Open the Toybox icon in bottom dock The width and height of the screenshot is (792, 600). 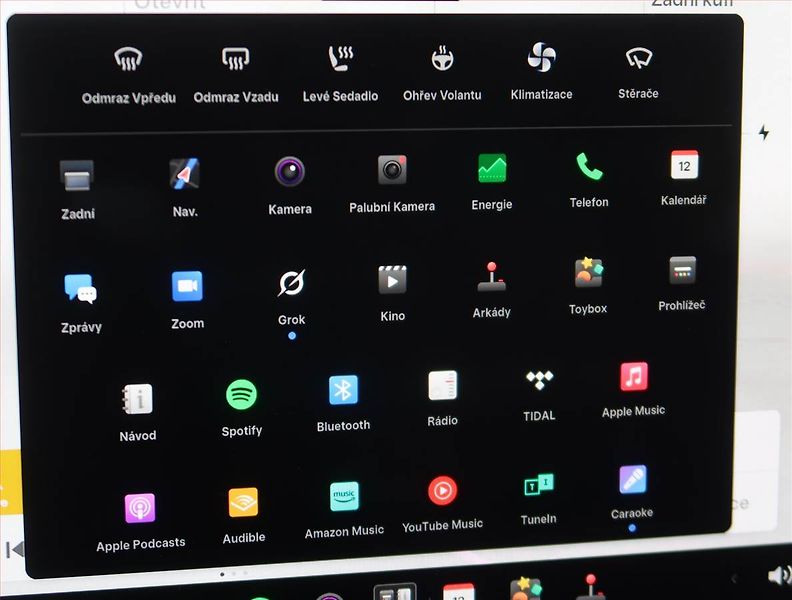(525, 589)
